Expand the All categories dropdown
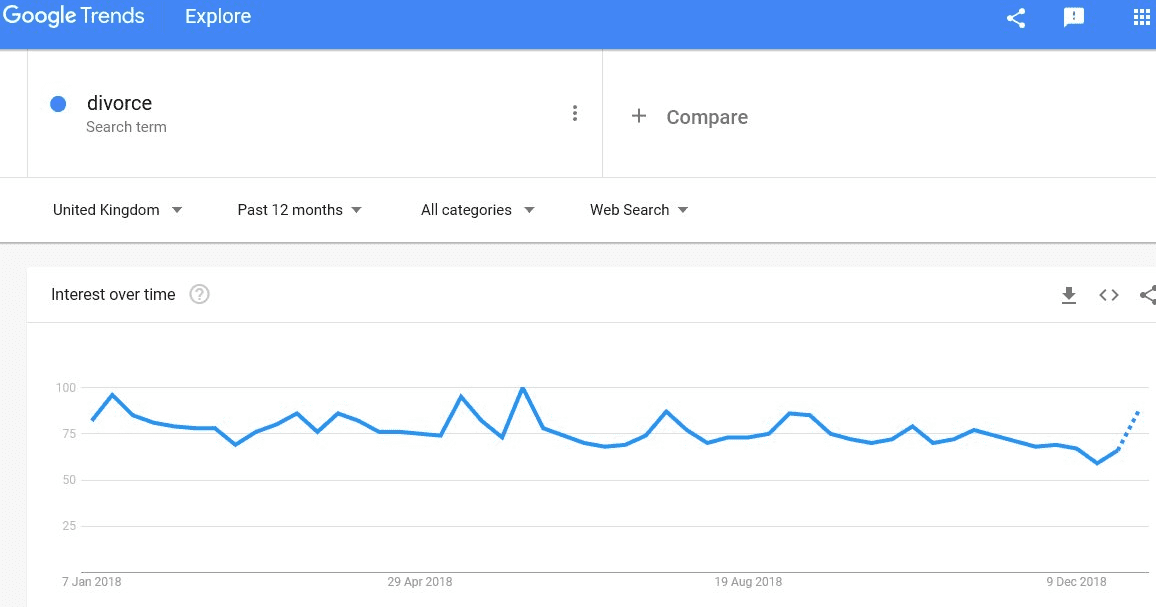 (x=478, y=210)
